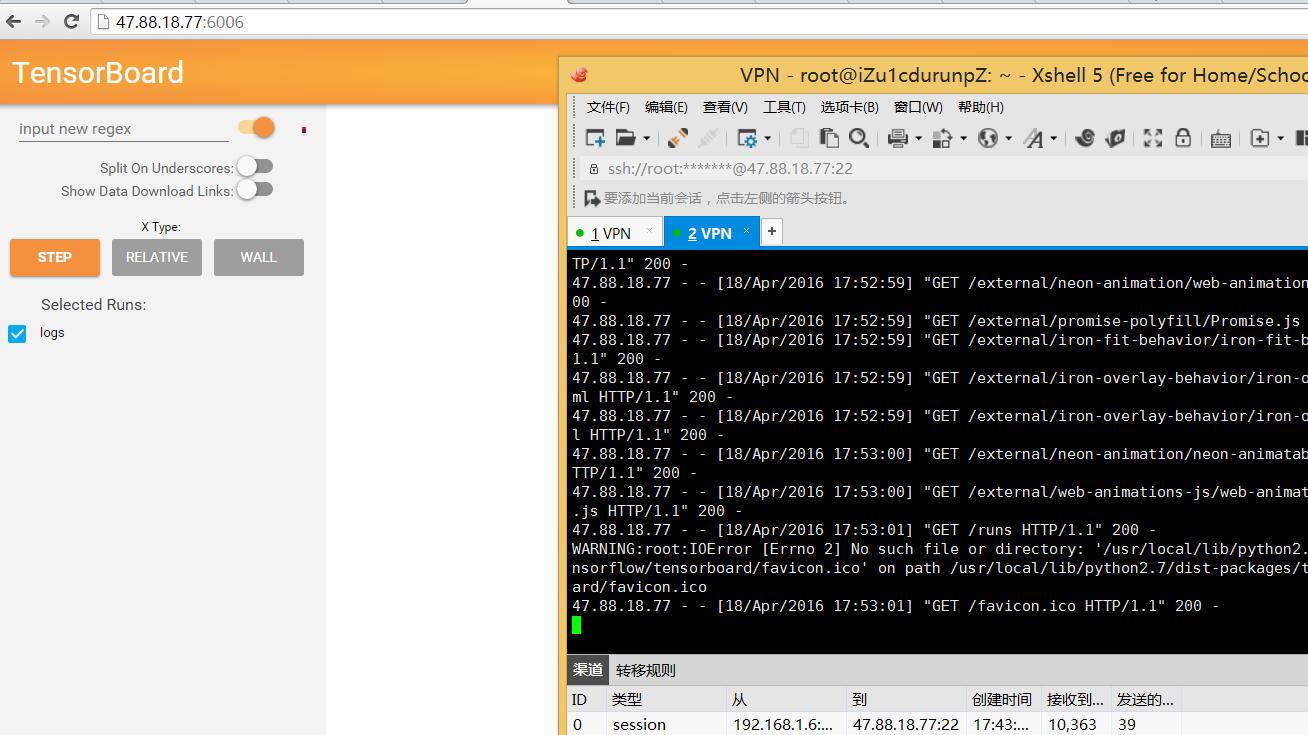The image size is (1308, 735).
Task: Click the Xagent leaf icon
Action: [1115, 138]
